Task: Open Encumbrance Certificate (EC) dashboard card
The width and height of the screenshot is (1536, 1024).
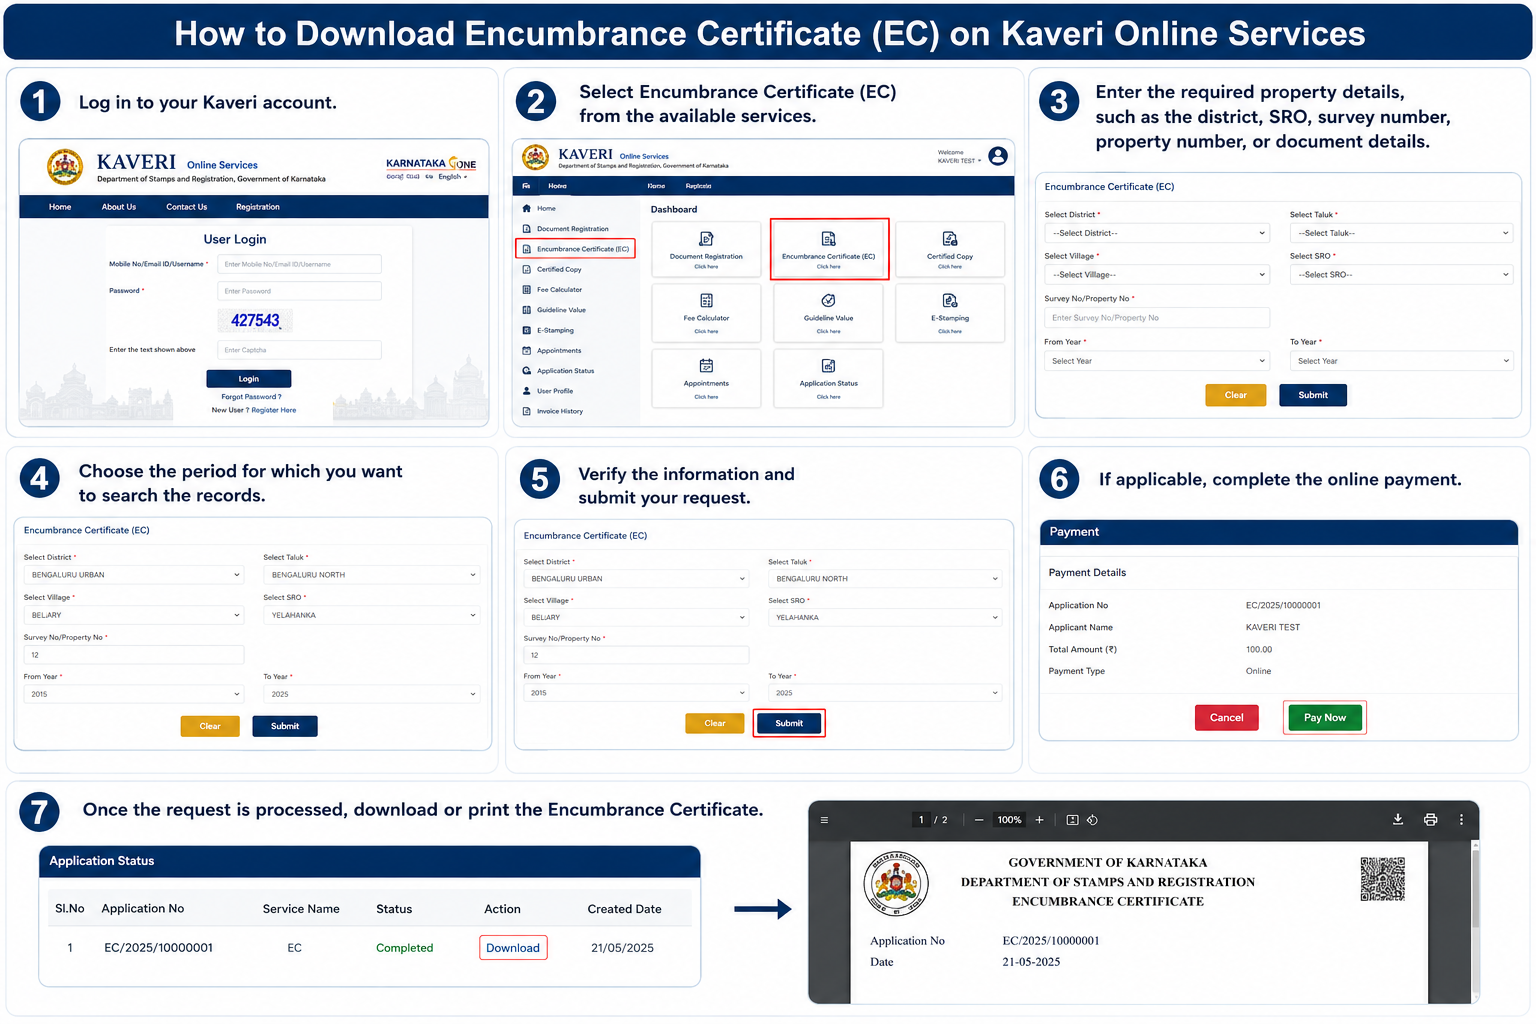Action: pyautogui.click(x=828, y=249)
